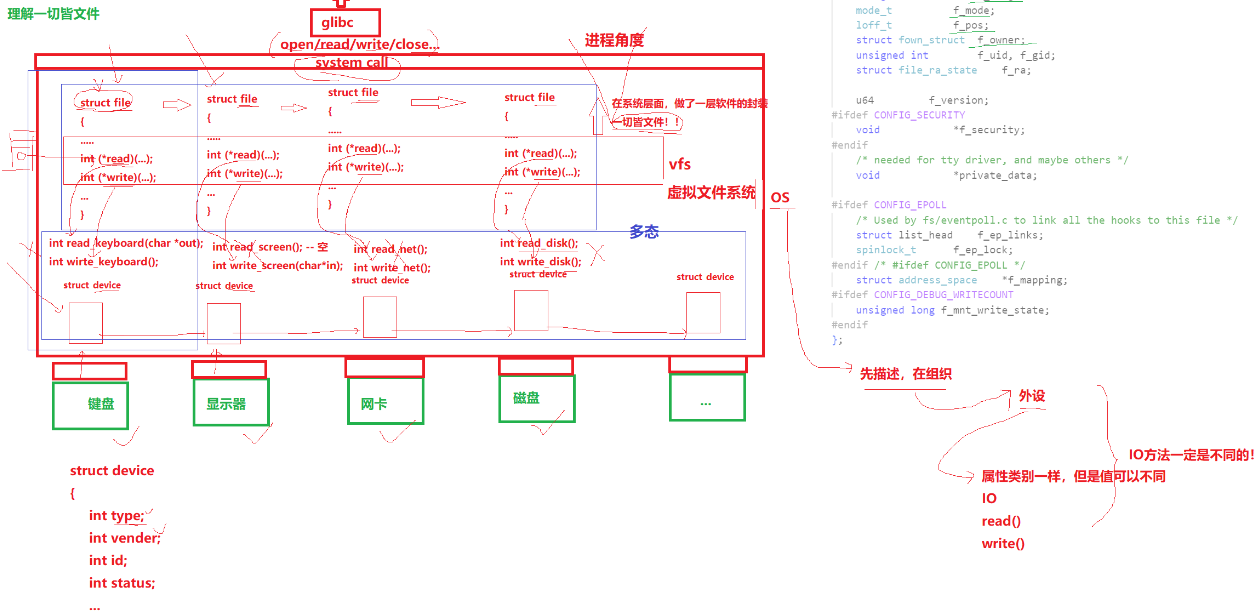The image size is (1258, 614).
Task: Click the 'Used by fs/eventpoll.c' comment
Action: pos(1046,220)
